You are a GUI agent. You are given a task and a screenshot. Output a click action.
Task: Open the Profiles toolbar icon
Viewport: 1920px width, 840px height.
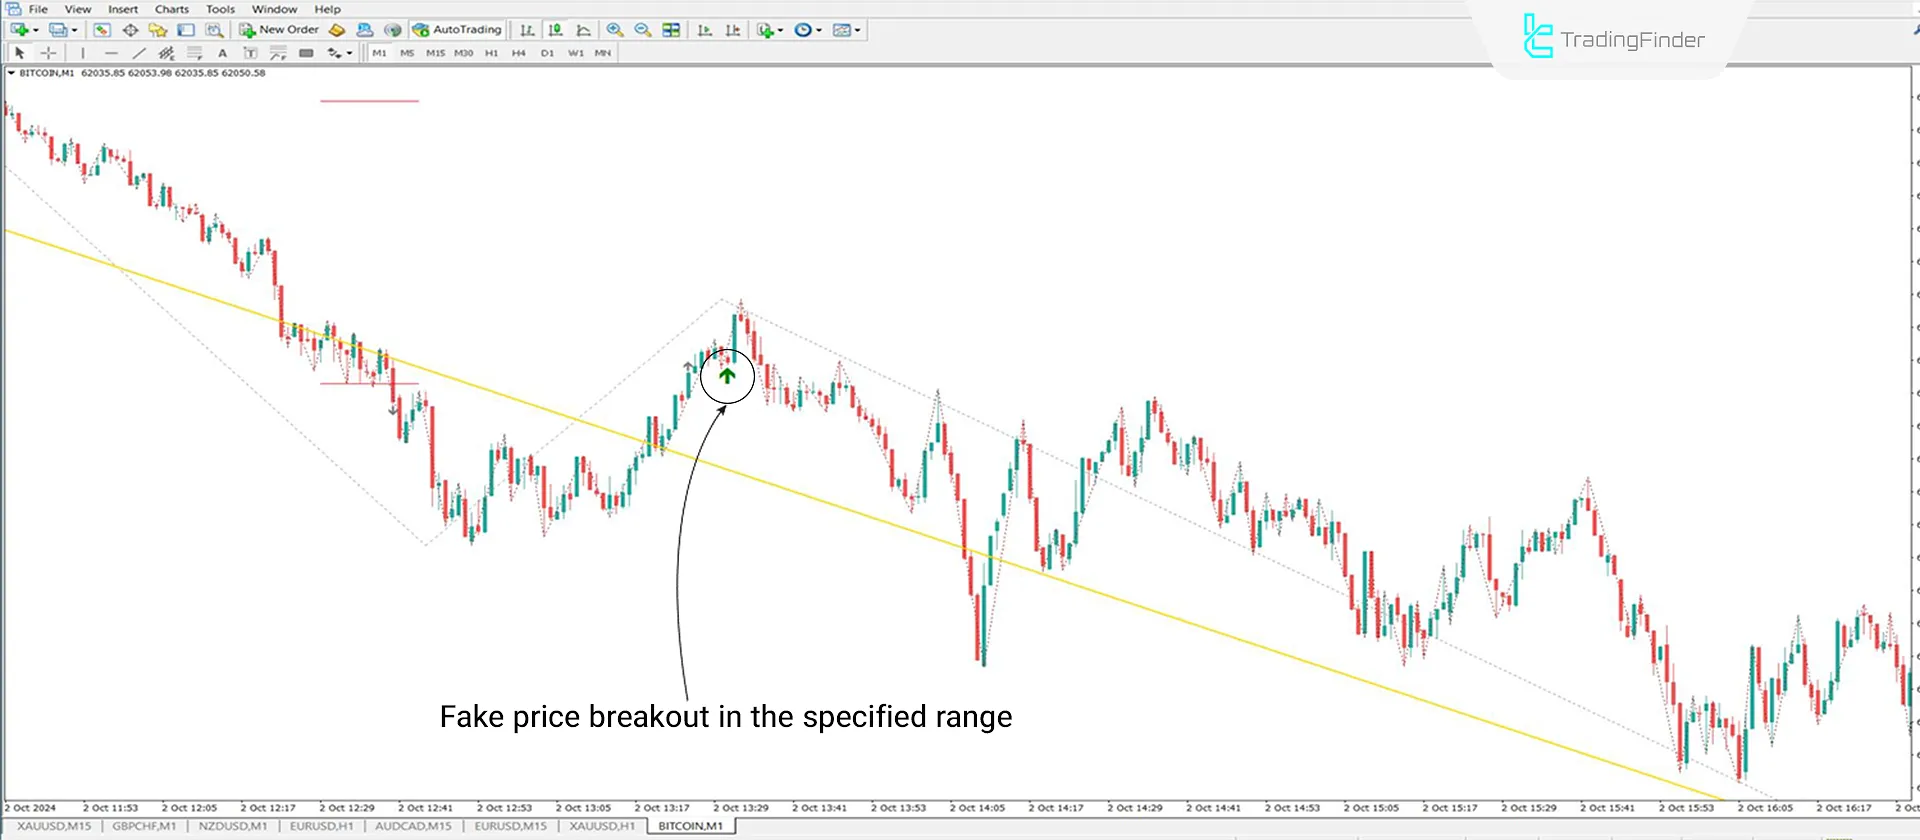point(58,30)
